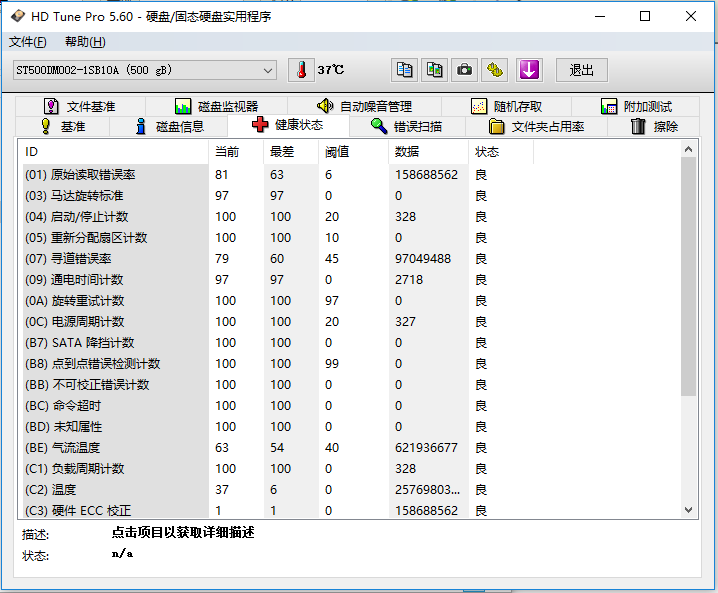The width and height of the screenshot is (718, 593).
Task: Click the copy screenshot to clipboard icon
Action: point(434,70)
